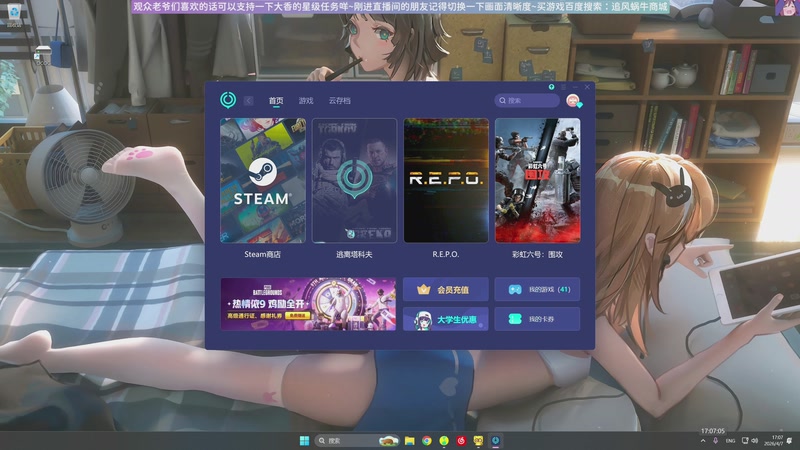The width and height of the screenshot is (800, 450).
Task: Open the 云存档 tab
Action: click(340, 101)
